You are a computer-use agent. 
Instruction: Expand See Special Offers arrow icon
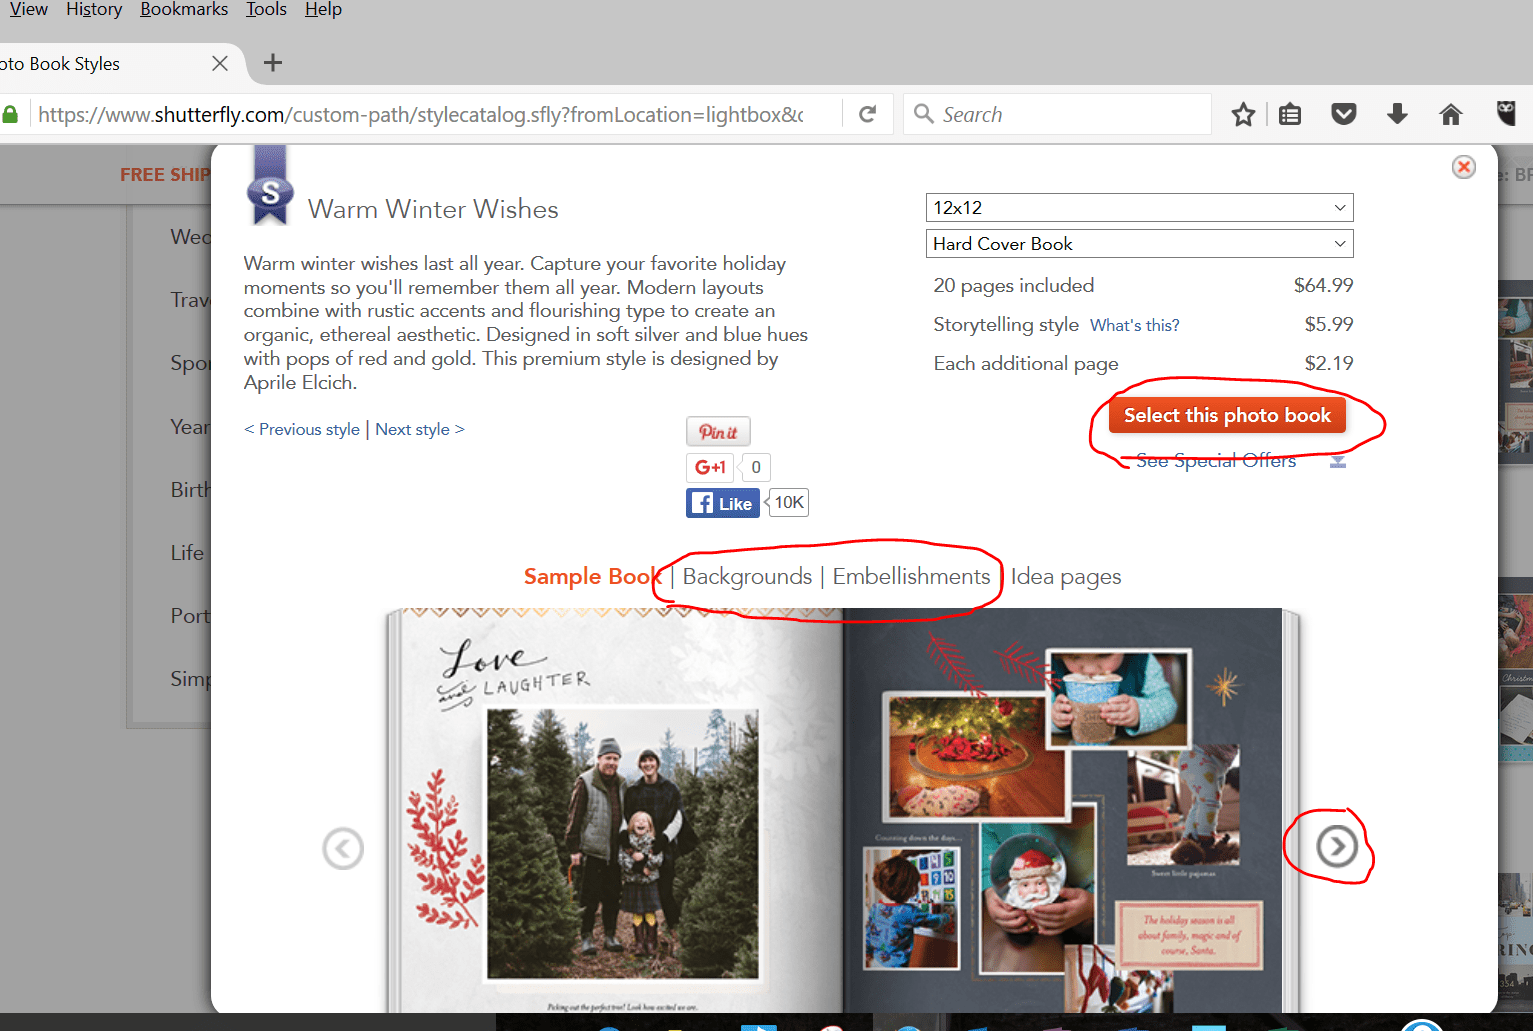pos(1338,461)
